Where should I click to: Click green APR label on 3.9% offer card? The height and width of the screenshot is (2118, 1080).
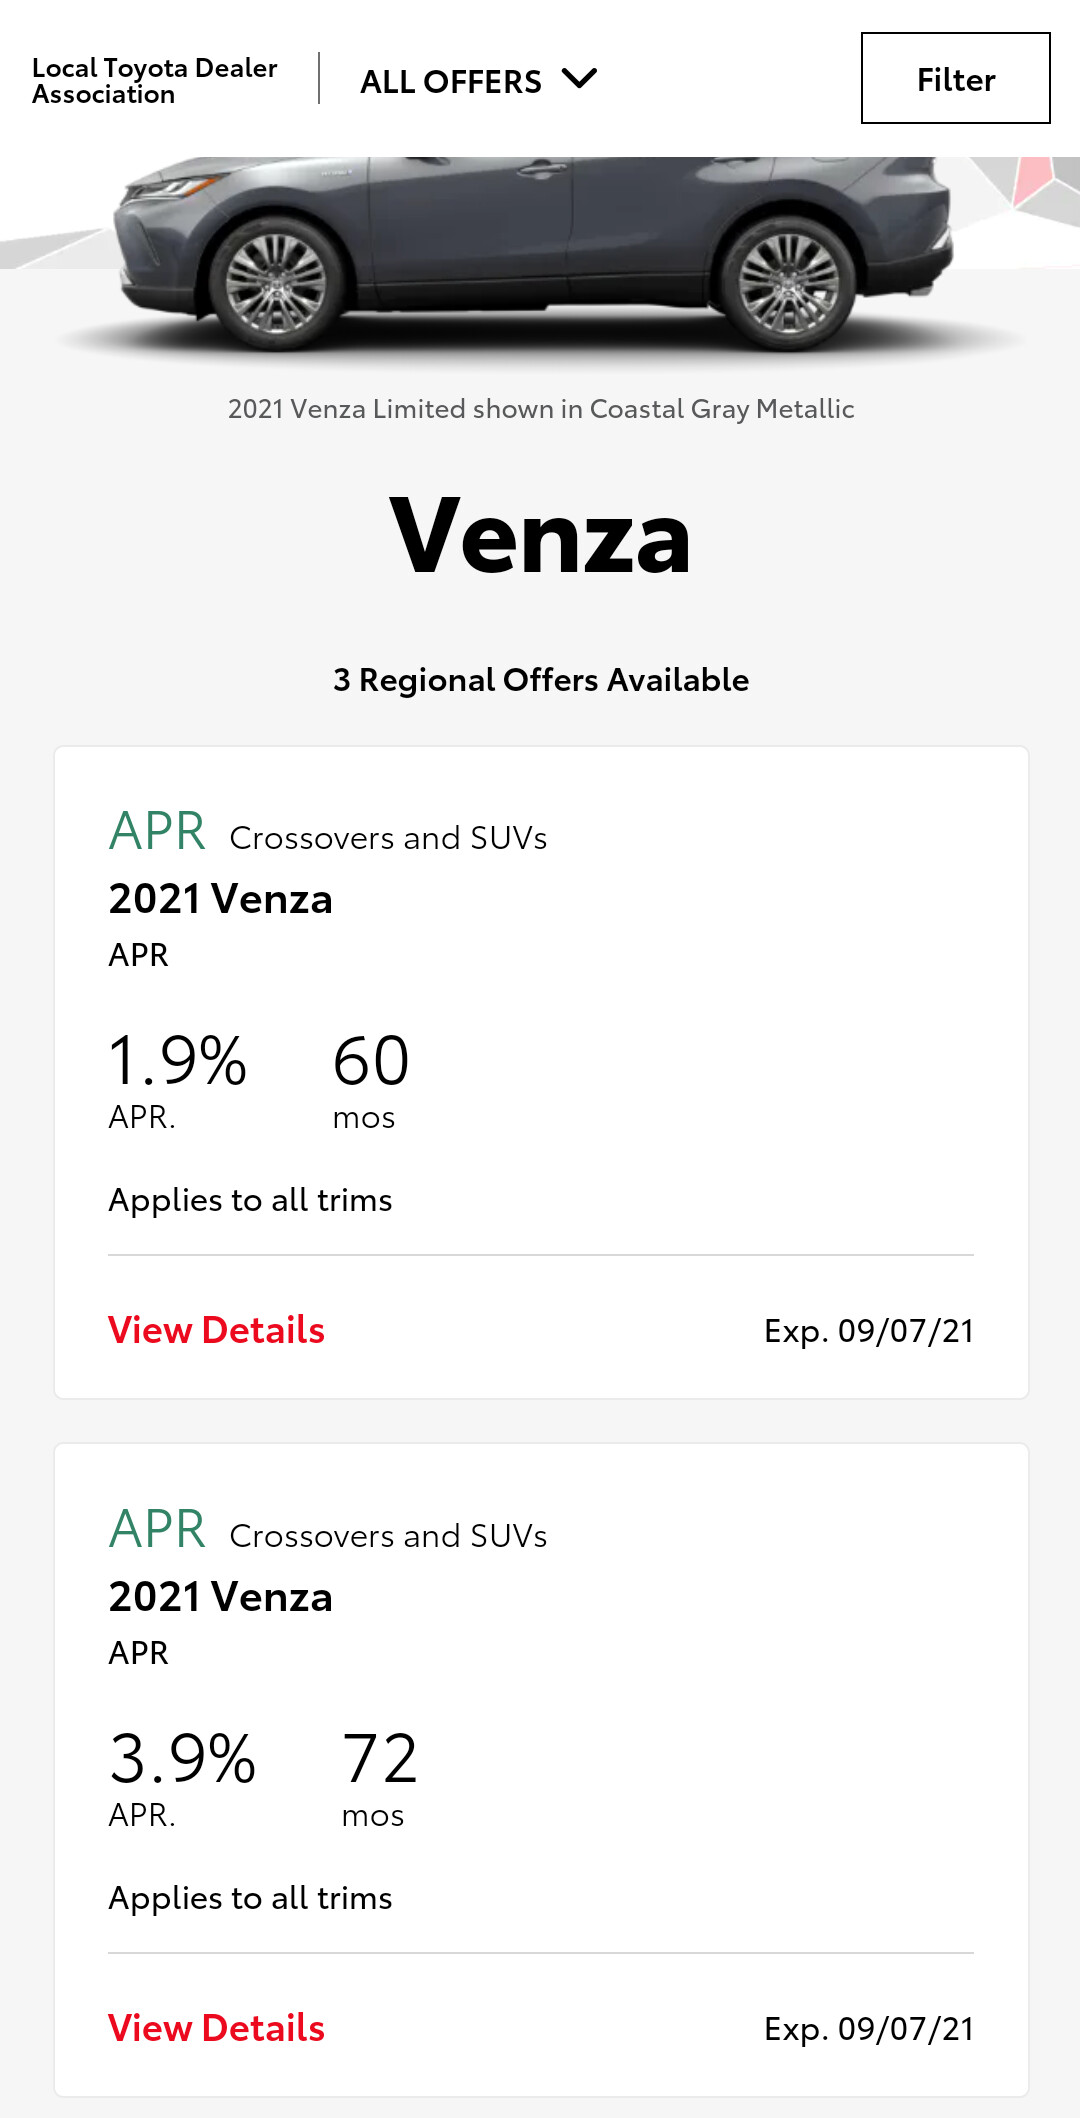(x=157, y=1530)
